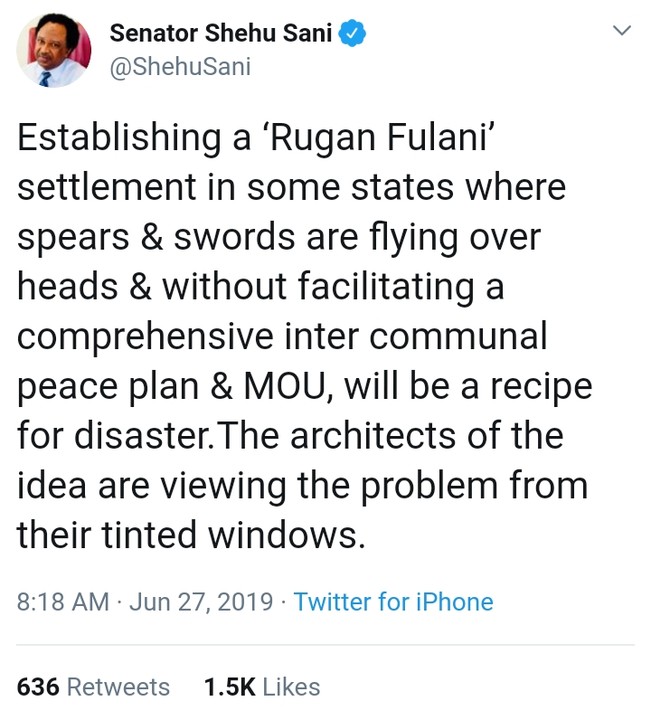Click the word 'Likes' label
The image size is (651, 720).
pos(292,687)
